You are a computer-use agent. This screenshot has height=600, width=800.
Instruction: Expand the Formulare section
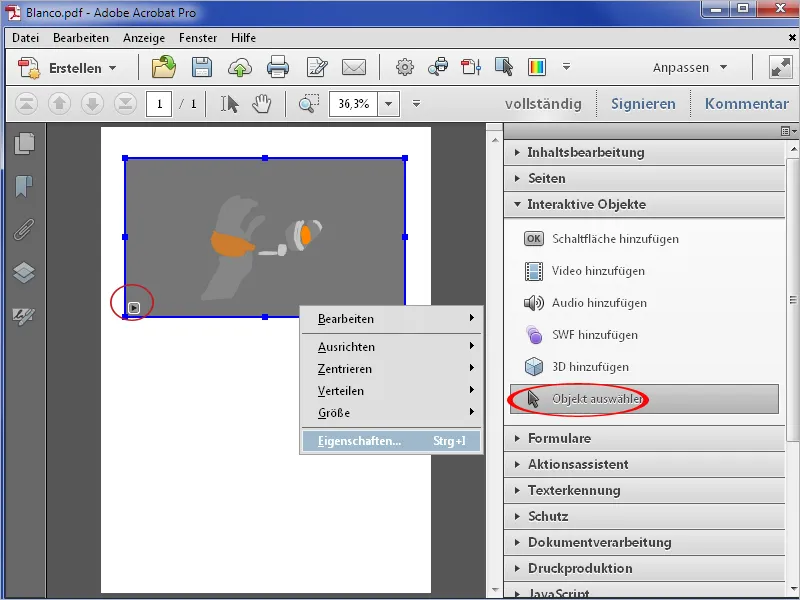(x=644, y=438)
